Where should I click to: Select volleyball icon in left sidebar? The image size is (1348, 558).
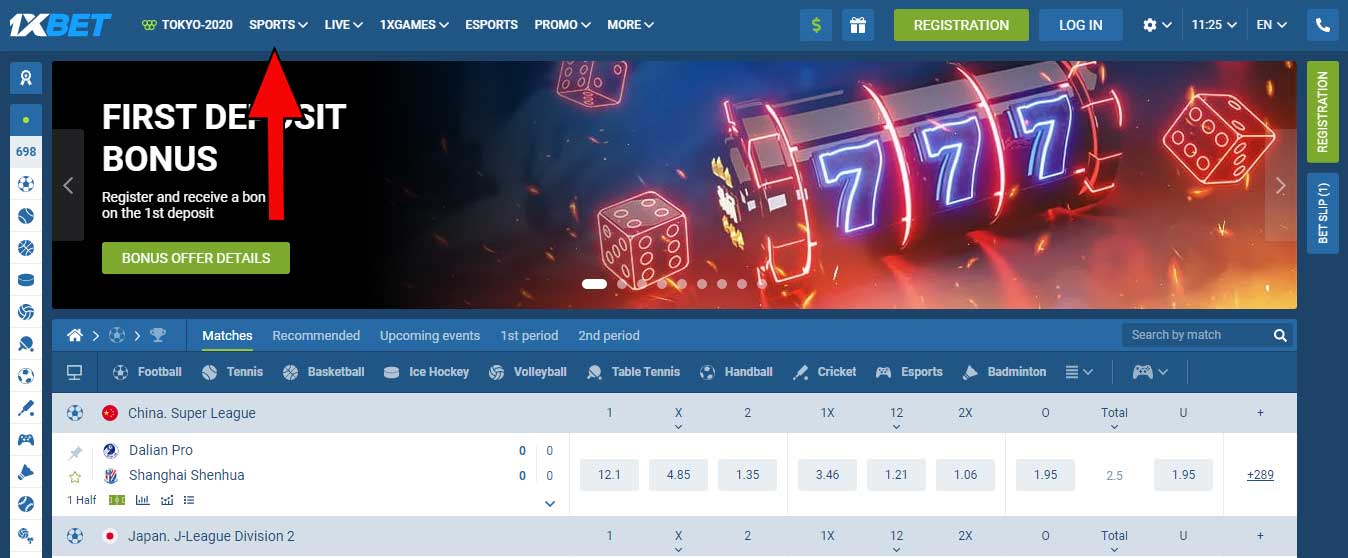[x=25, y=312]
